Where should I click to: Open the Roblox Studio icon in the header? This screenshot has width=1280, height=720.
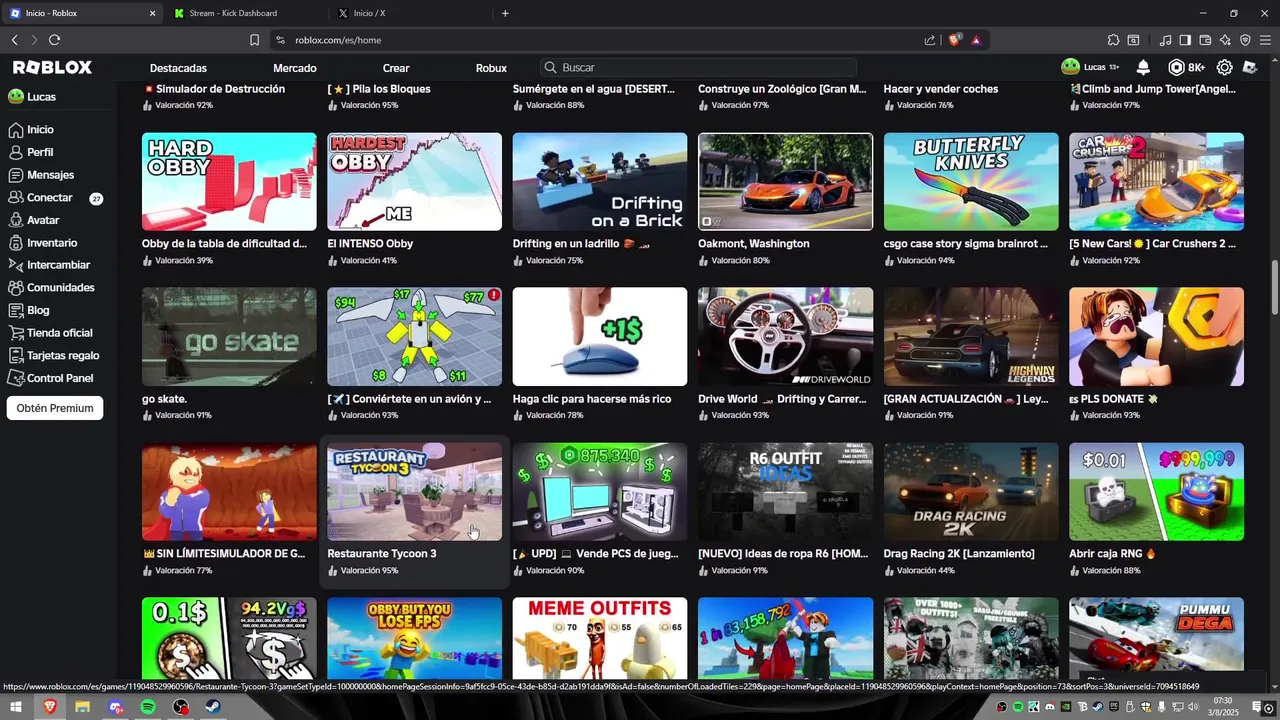click(x=1250, y=67)
